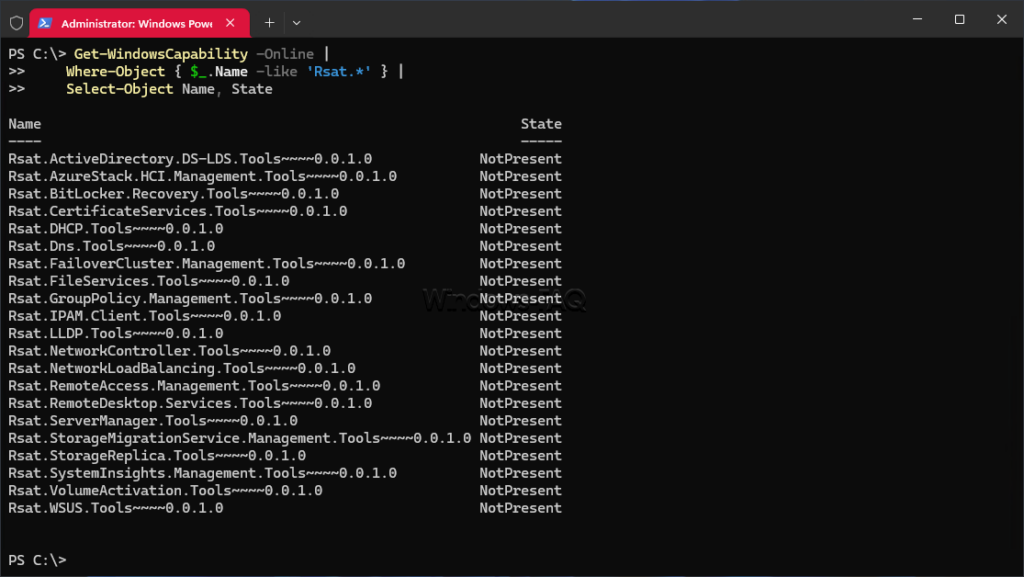Viewport: 1024px width, 577px height.
Task: Click the Rsat.CertificateServices.Tools entry
Action: coord(178,211)
